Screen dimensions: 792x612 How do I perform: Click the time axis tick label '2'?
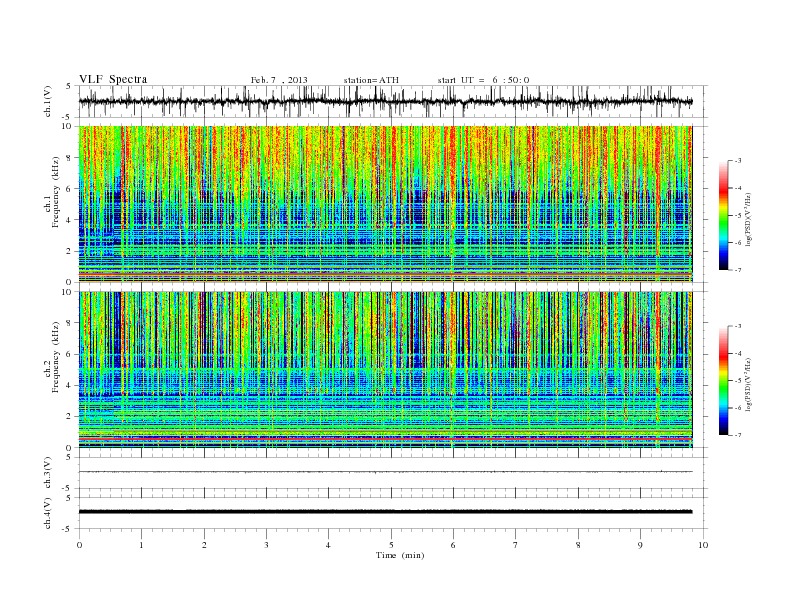click(204, 545)
